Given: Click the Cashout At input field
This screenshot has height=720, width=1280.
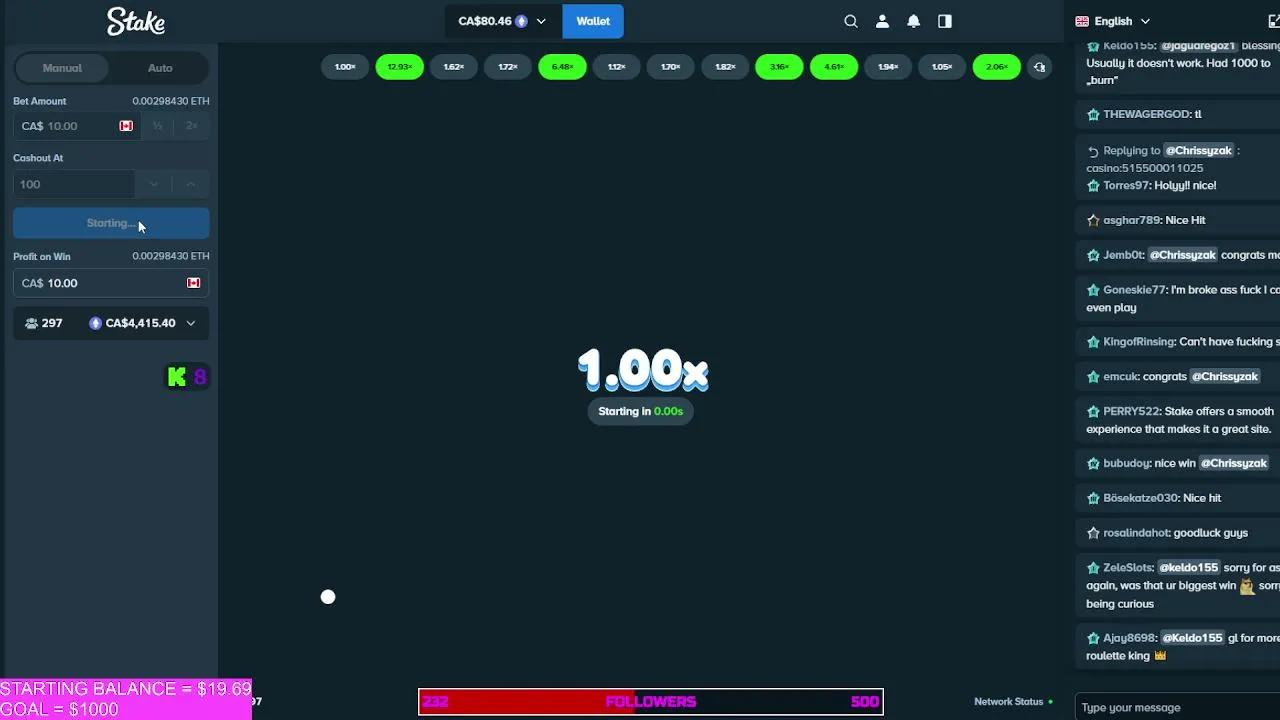Looking at the screenshot, I should coord(74,184).
